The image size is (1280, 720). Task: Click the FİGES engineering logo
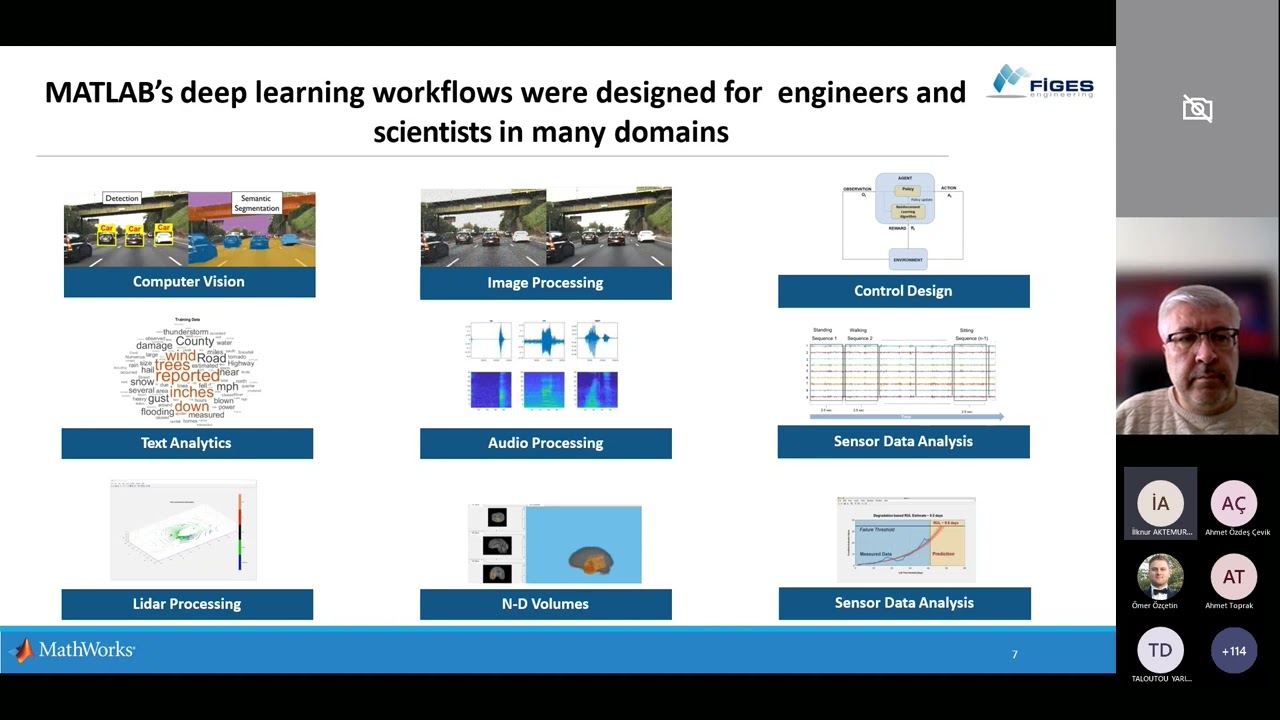[x=1040, y=81]
